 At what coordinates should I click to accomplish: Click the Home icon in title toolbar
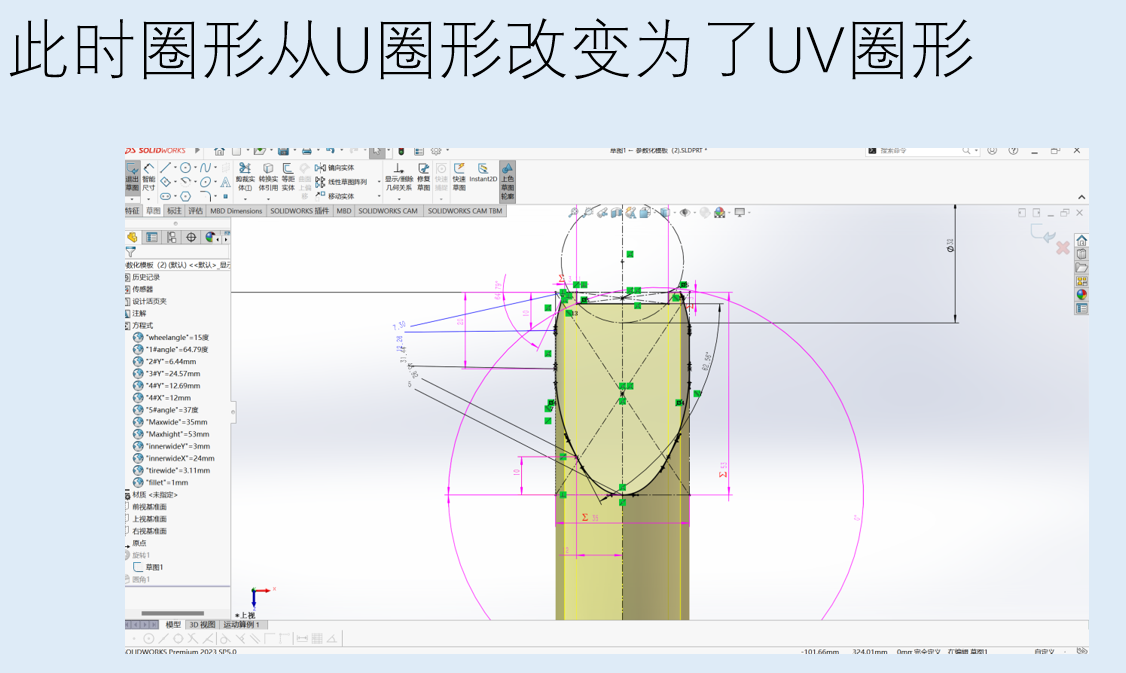(x=220, y=151)
